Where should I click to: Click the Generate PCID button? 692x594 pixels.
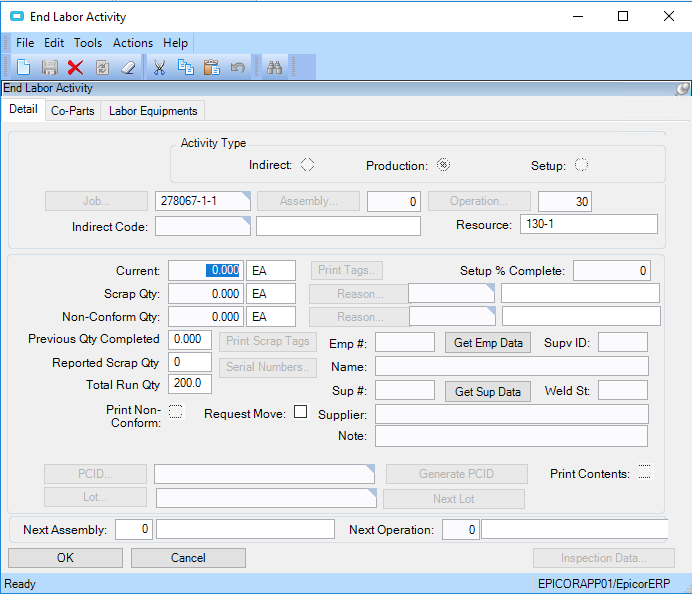[x=457, y=474]
